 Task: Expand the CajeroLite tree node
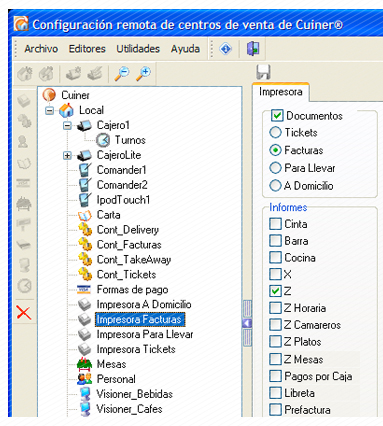coord(67,155)
